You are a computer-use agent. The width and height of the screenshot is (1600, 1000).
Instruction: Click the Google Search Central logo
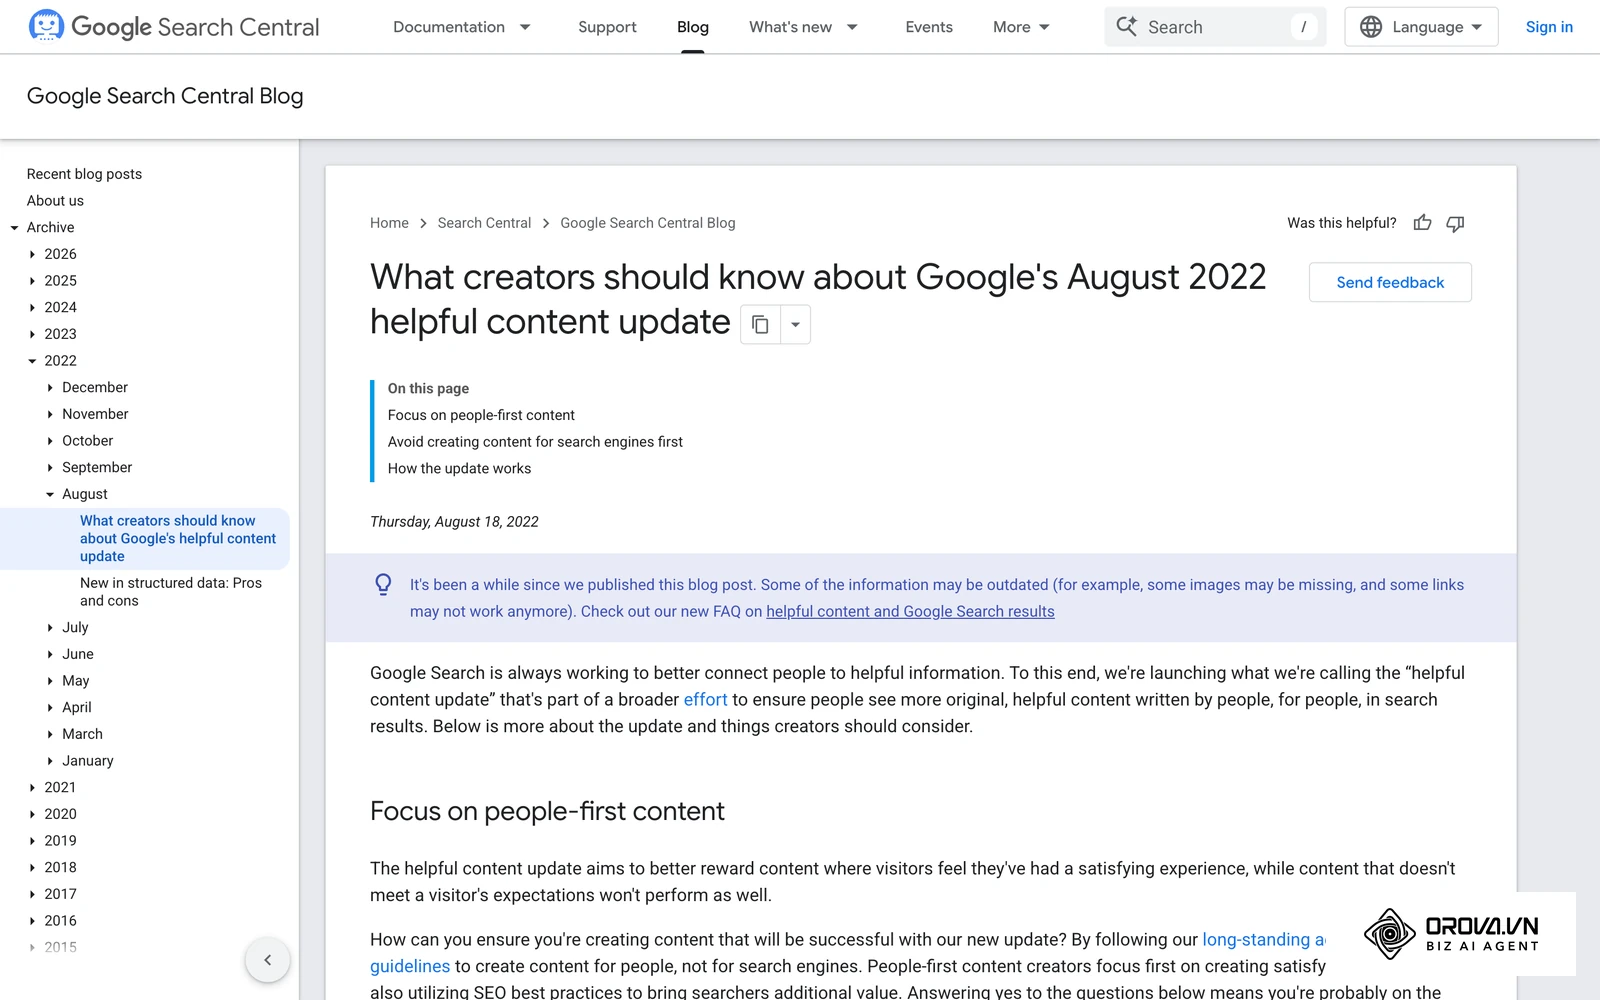click(174, 26)
